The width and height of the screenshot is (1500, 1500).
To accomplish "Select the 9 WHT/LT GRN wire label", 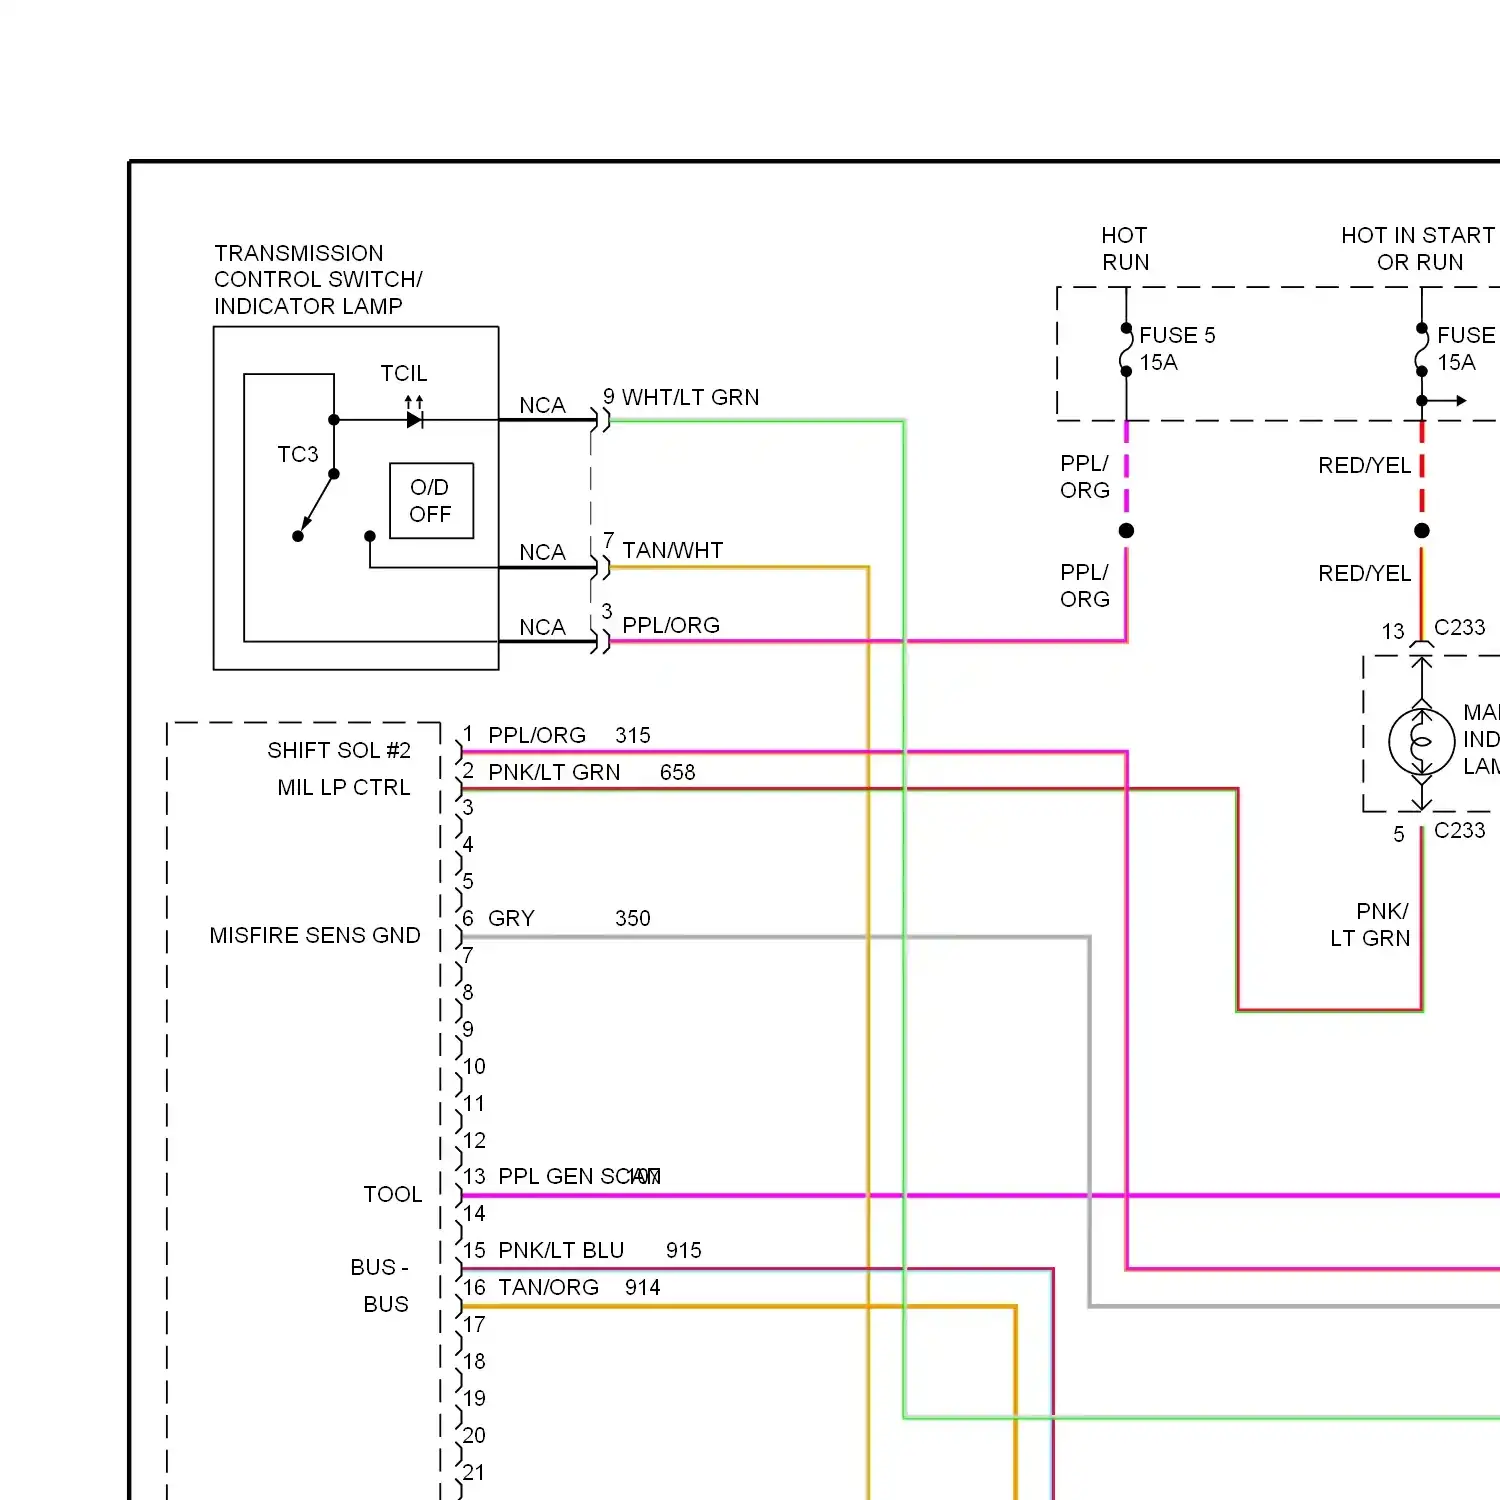I will 681,397.
